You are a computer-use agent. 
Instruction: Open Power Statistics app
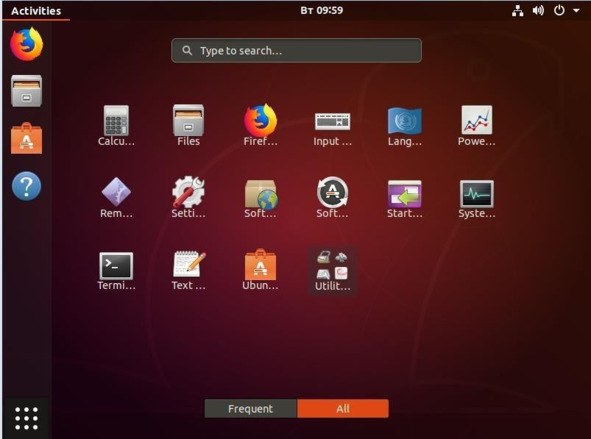[x=476, y=126]
